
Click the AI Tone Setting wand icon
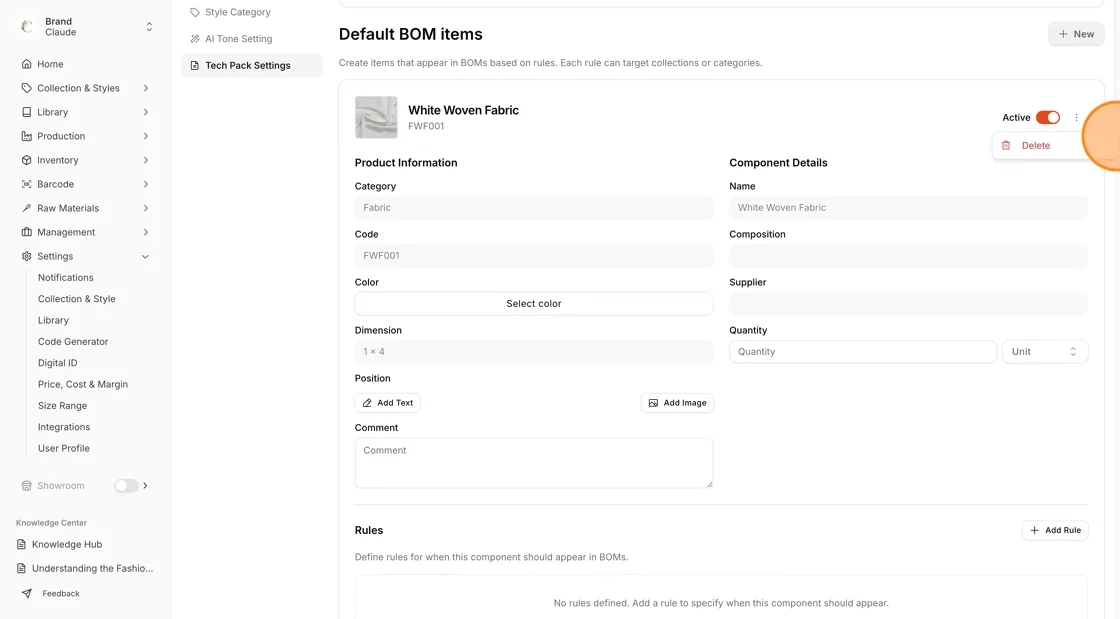coord(194,39)
